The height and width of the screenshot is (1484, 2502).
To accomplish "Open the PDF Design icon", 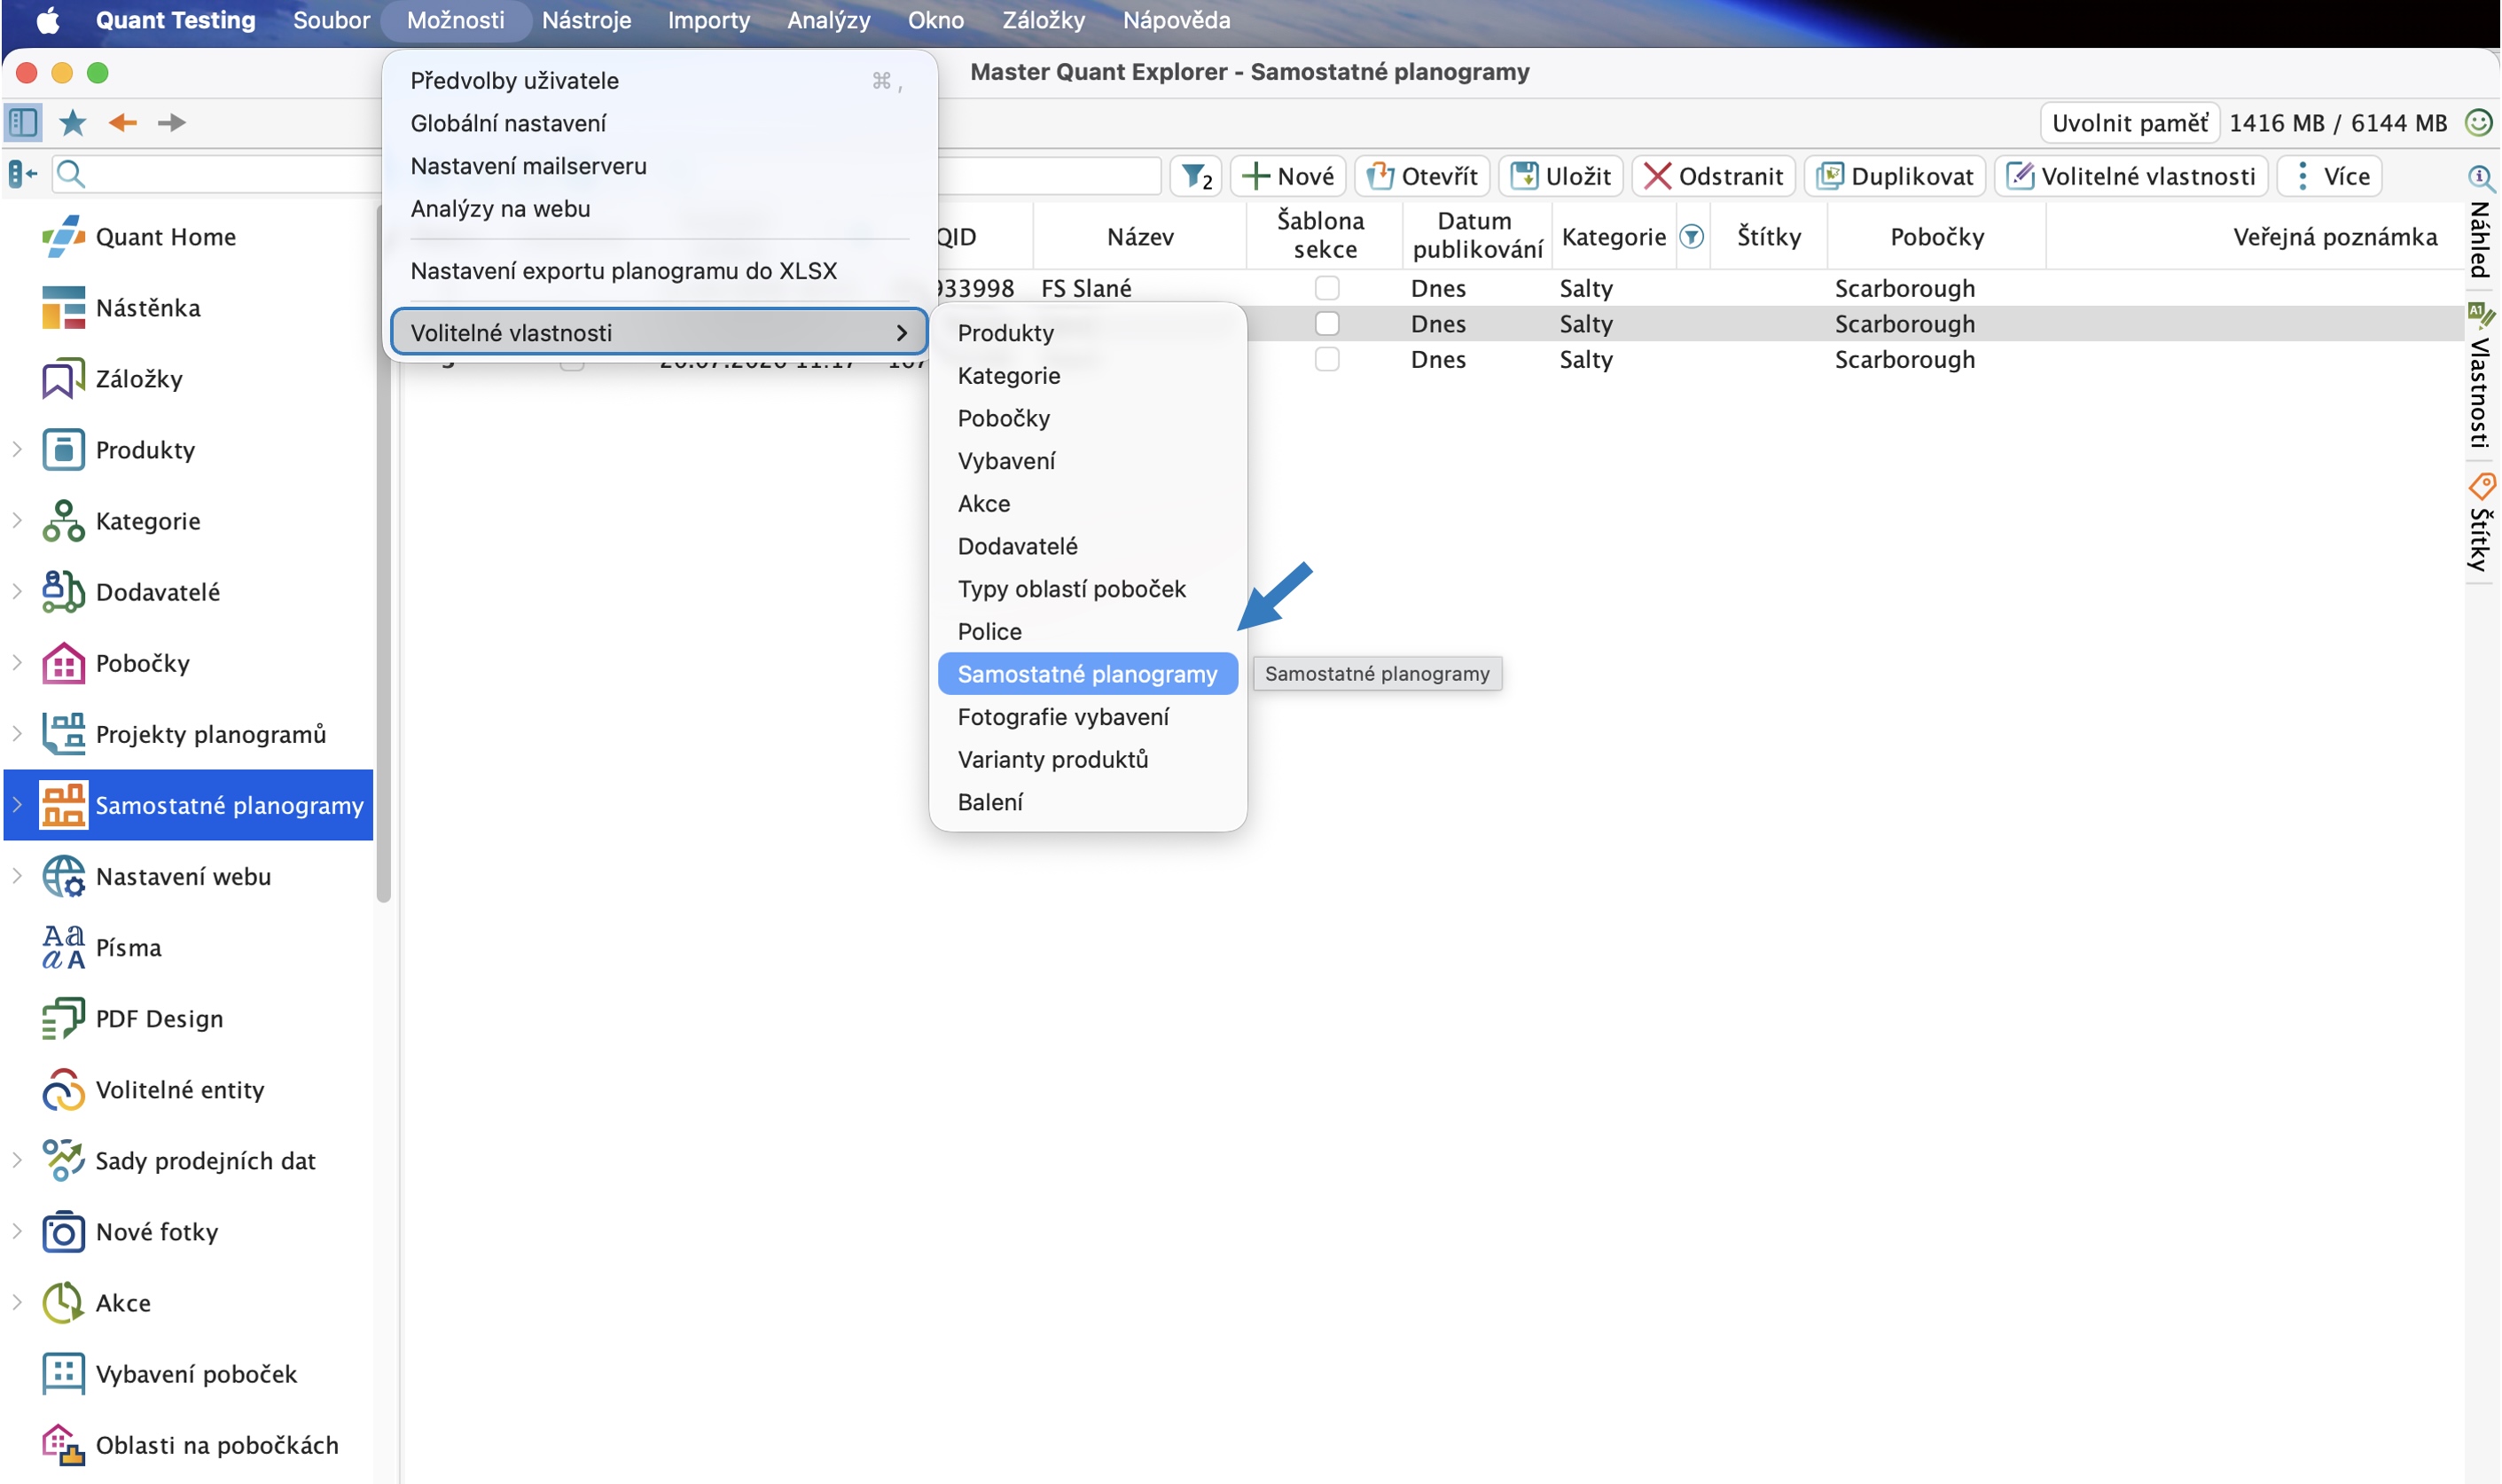I will [x=63, y=1018].
